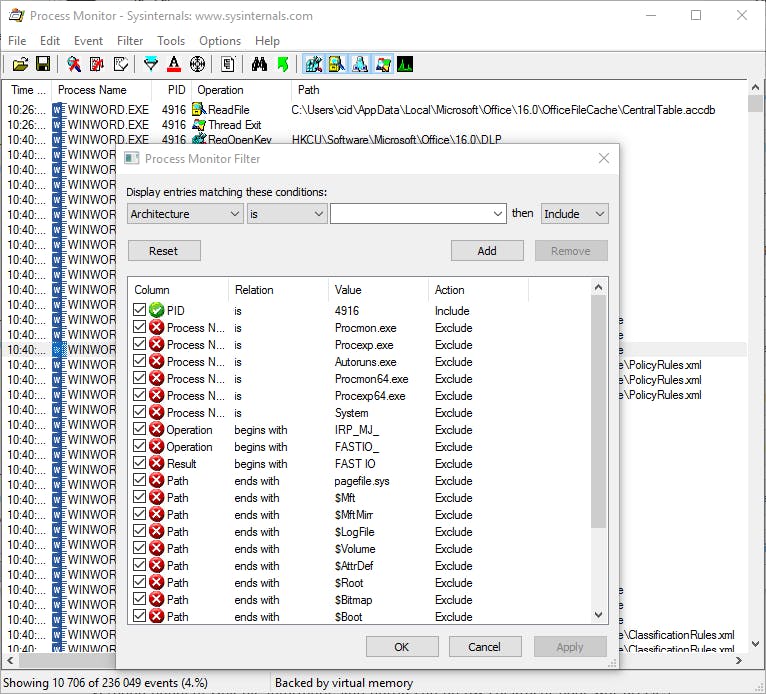The width and height of the screenshot is (766, 694).
Task: Click the Relation column header in filter list
Action: coord(278,290)
